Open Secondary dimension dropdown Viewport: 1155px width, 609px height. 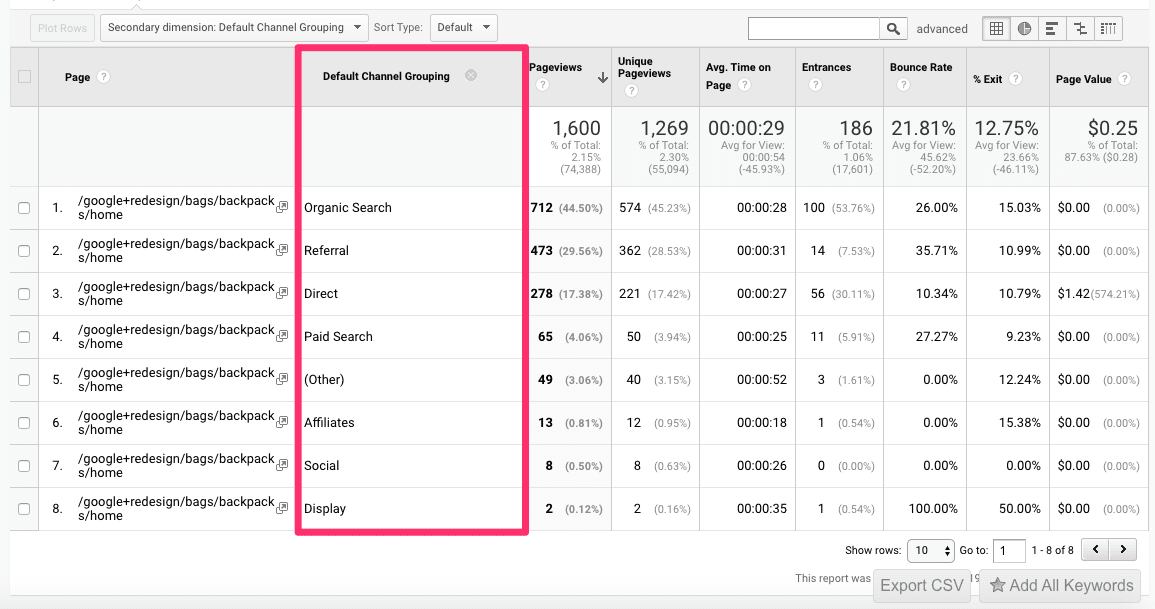[x=234, y=28]
